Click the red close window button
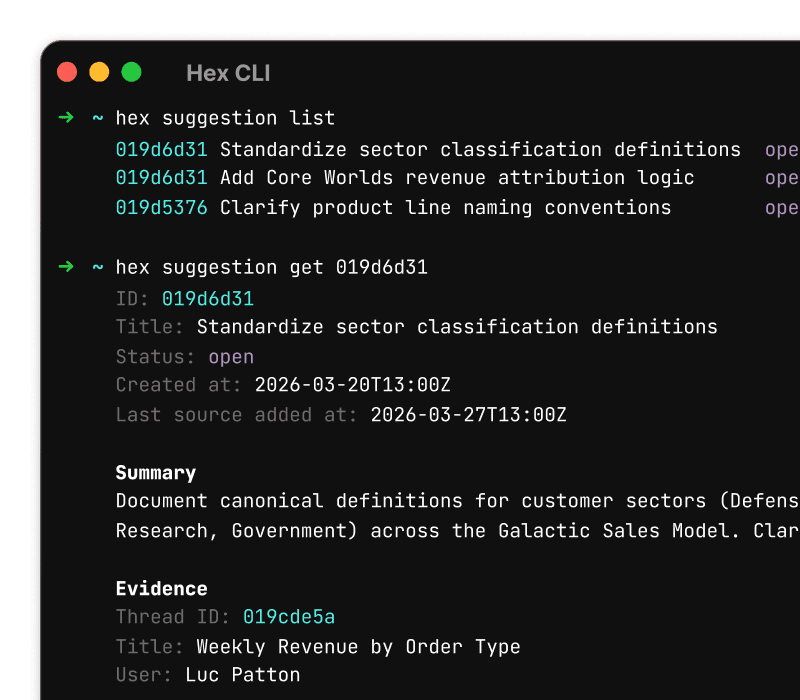This screenshot has height=700, width=800. [67, 72]
